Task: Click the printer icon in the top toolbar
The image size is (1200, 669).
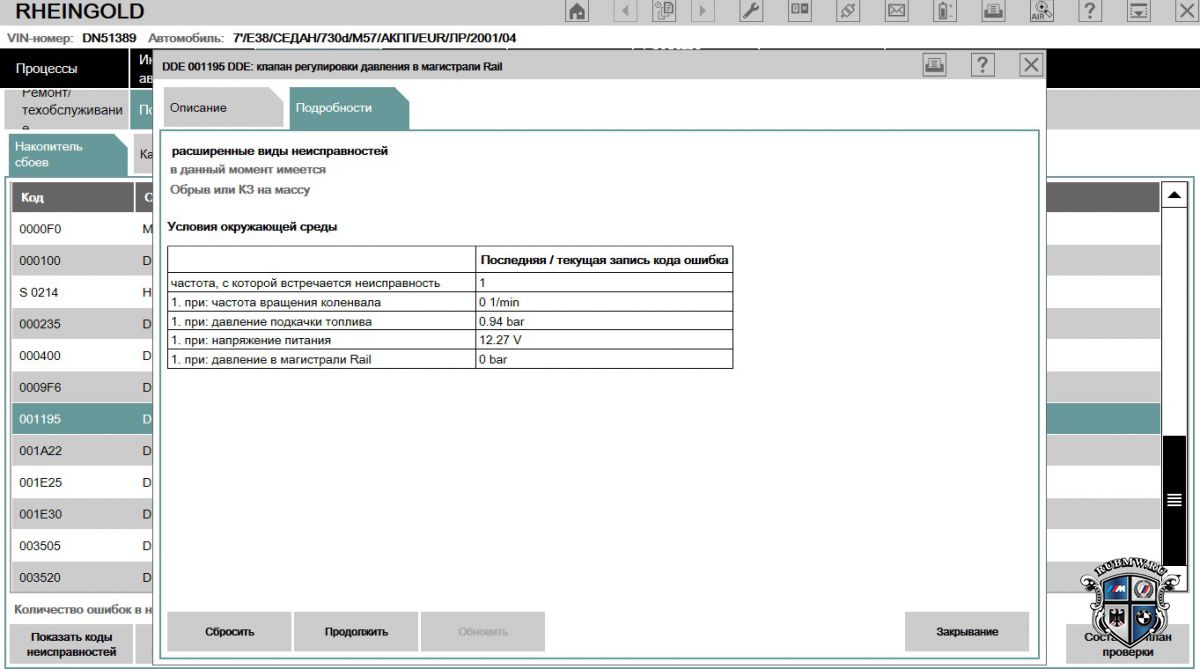Action: pos(993,11)
